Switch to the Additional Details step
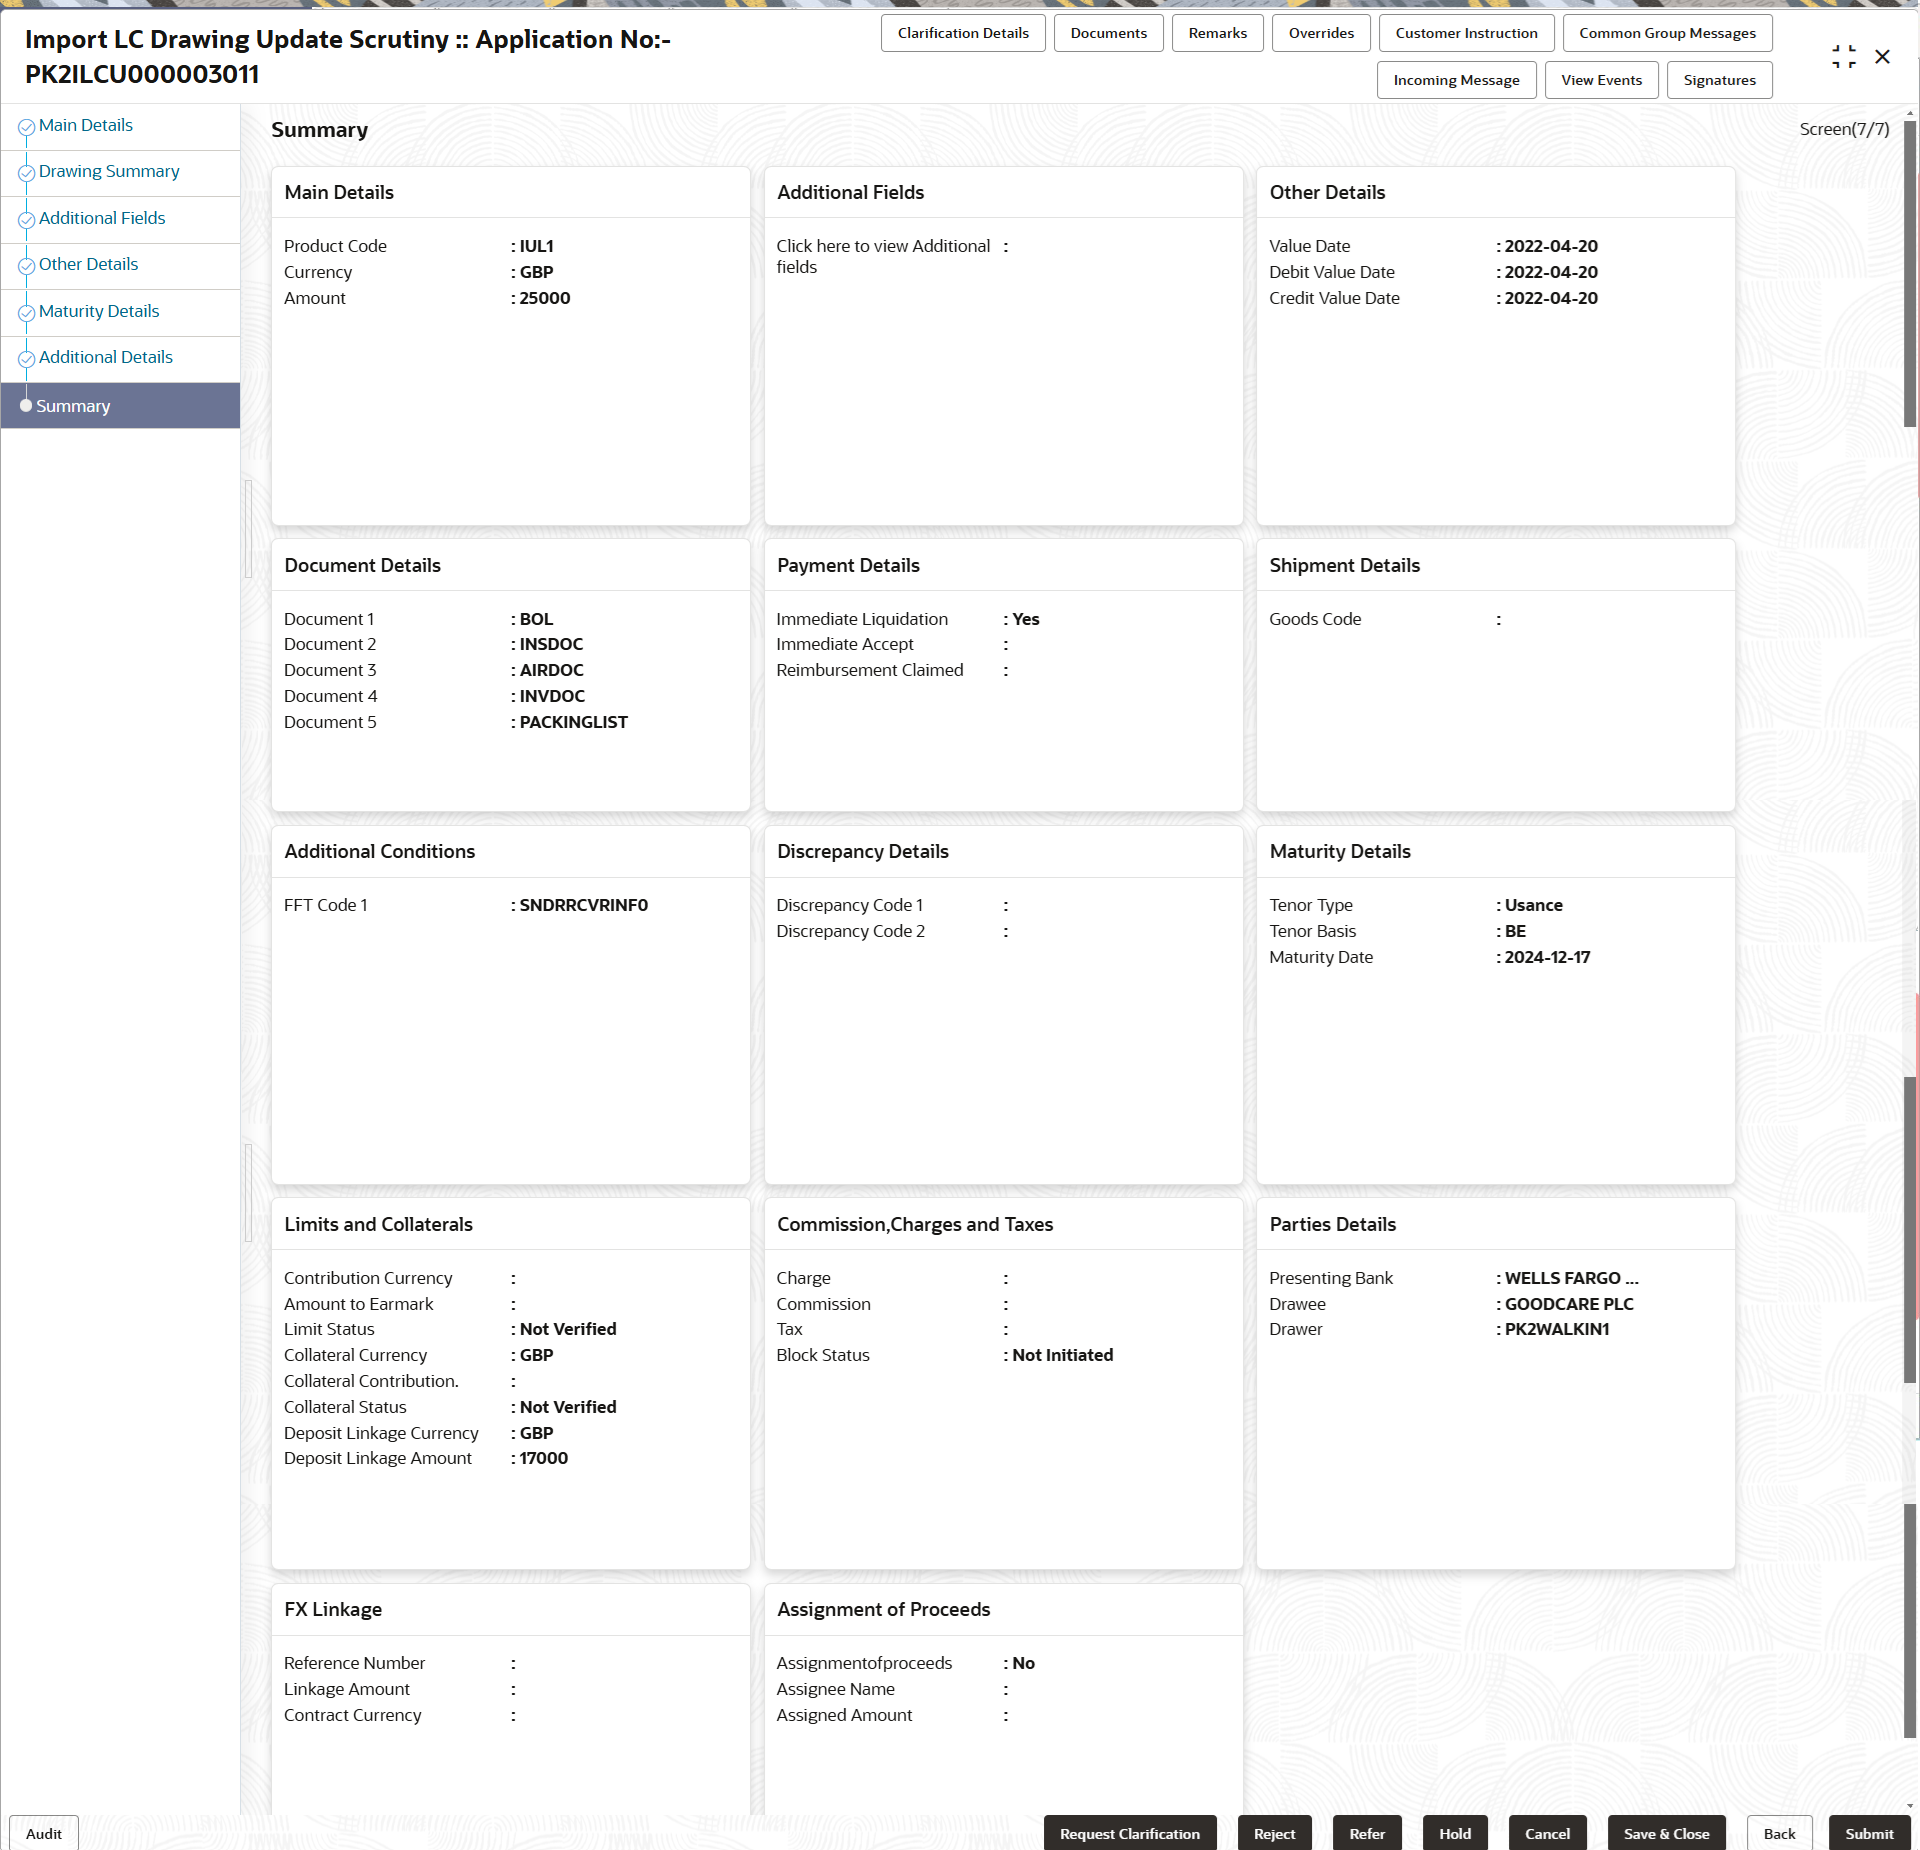Screen dimensions: 1920x1850 click(106, 357)
